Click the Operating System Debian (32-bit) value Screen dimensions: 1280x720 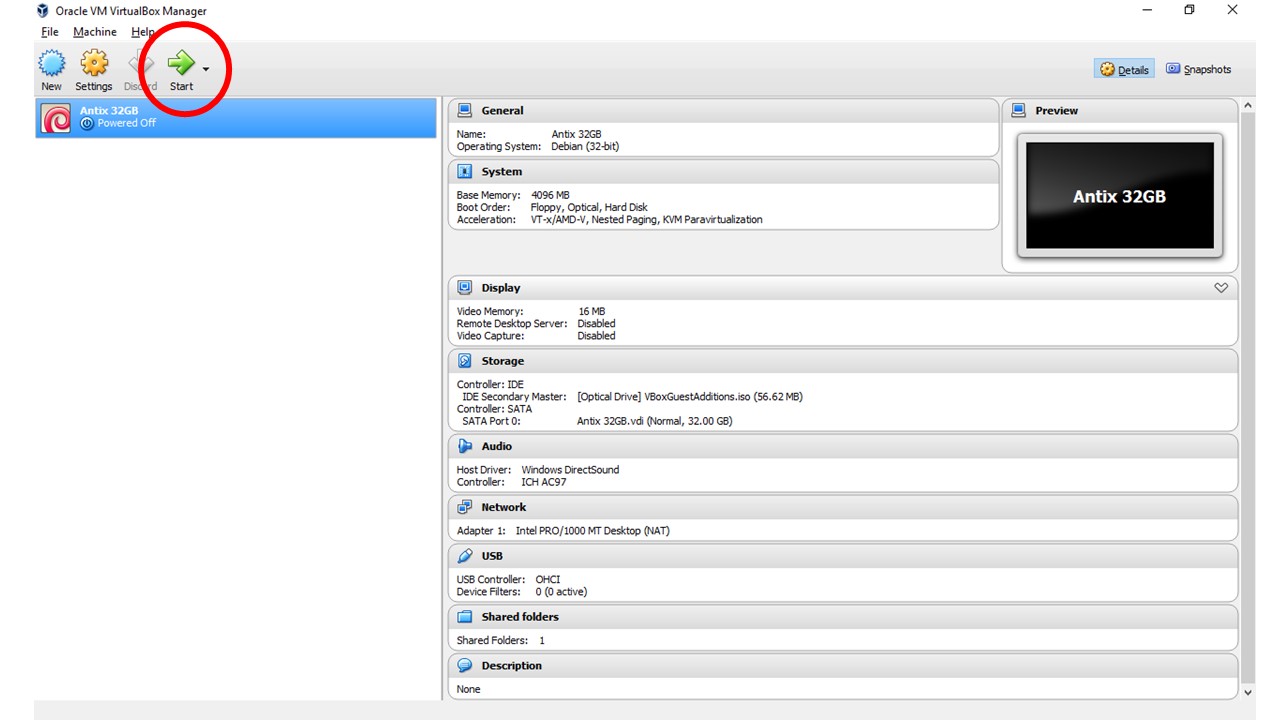click(585, 146)
